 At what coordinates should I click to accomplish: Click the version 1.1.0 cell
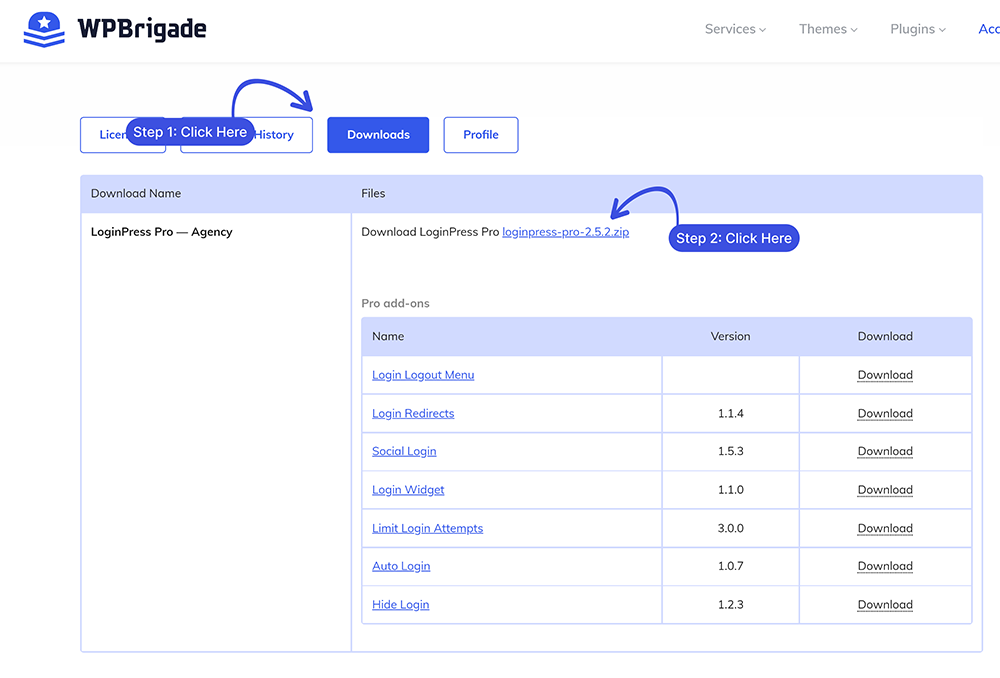click(731, 490)
